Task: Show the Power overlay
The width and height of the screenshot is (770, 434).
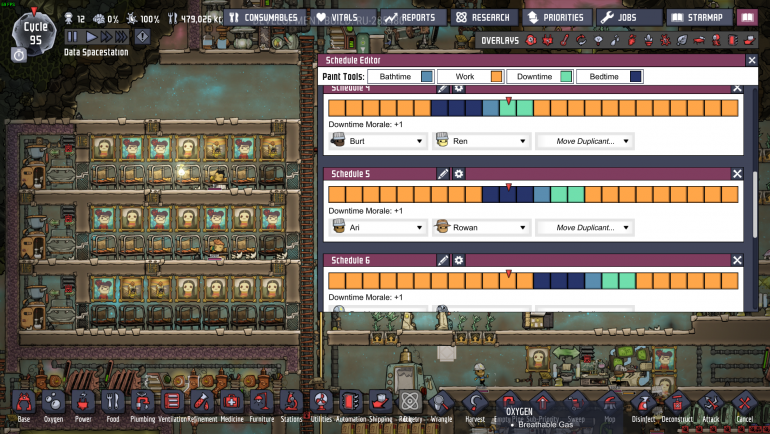Action: pos(548,40)
